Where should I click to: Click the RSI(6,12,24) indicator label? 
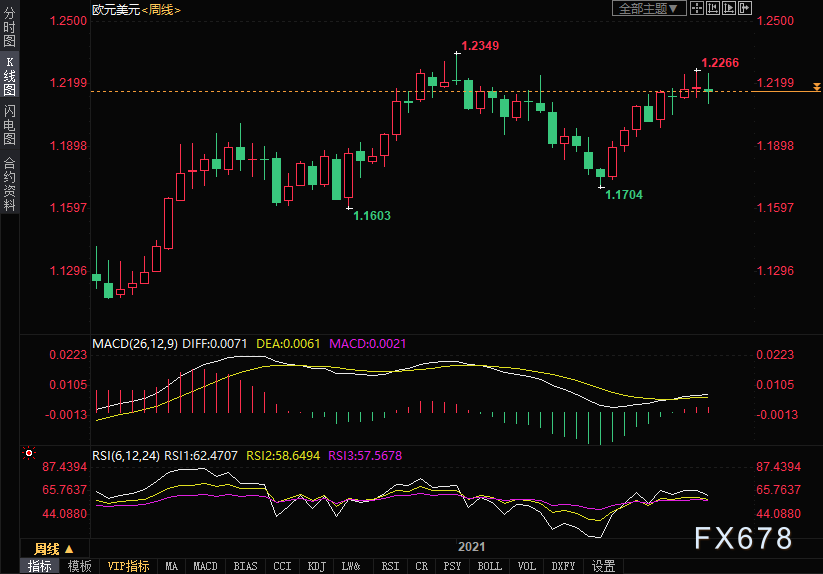[126, 455]
